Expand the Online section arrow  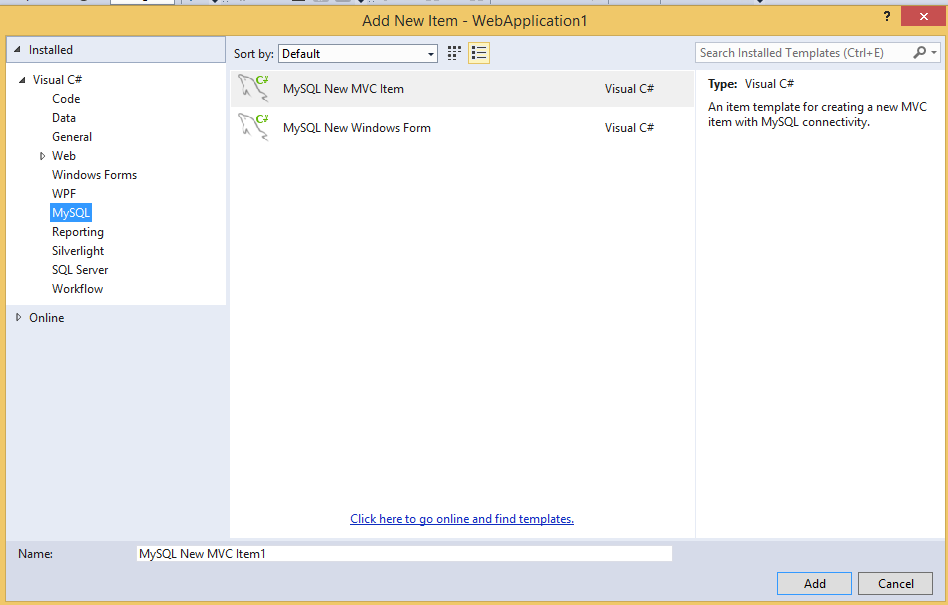pos(19,317)
